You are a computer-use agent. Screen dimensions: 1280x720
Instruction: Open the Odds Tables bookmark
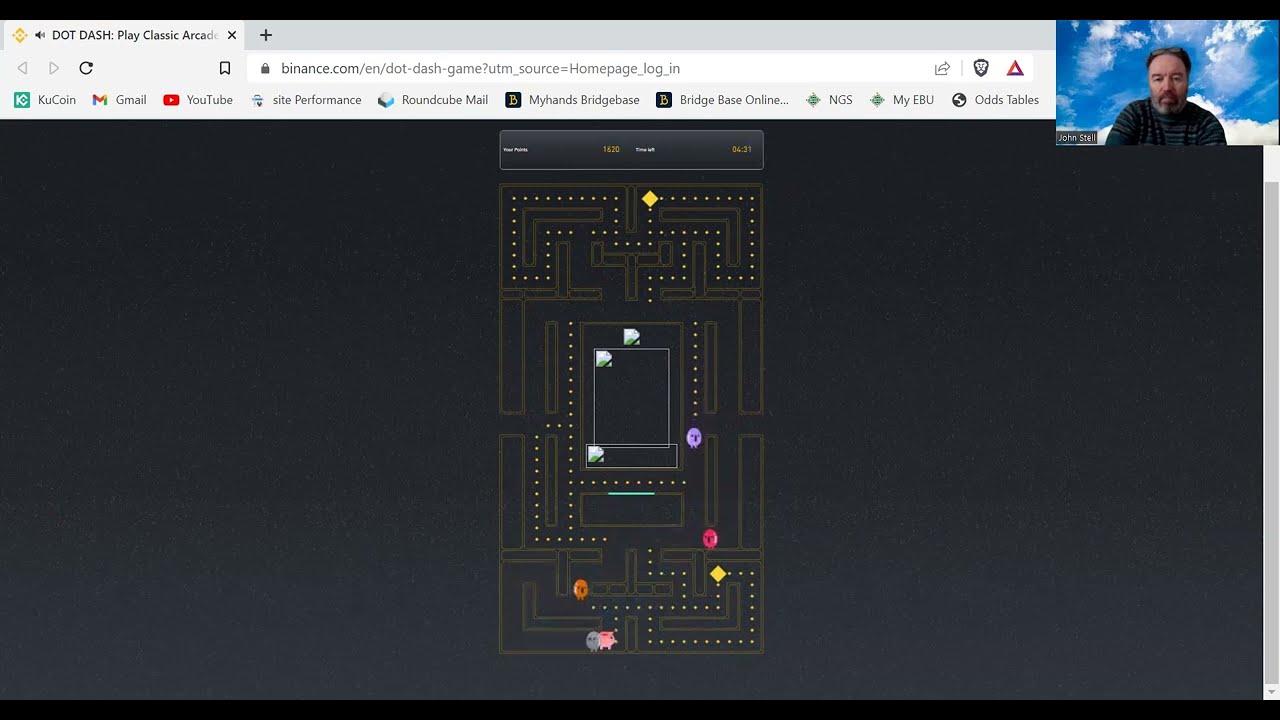[x=995, y=100]
